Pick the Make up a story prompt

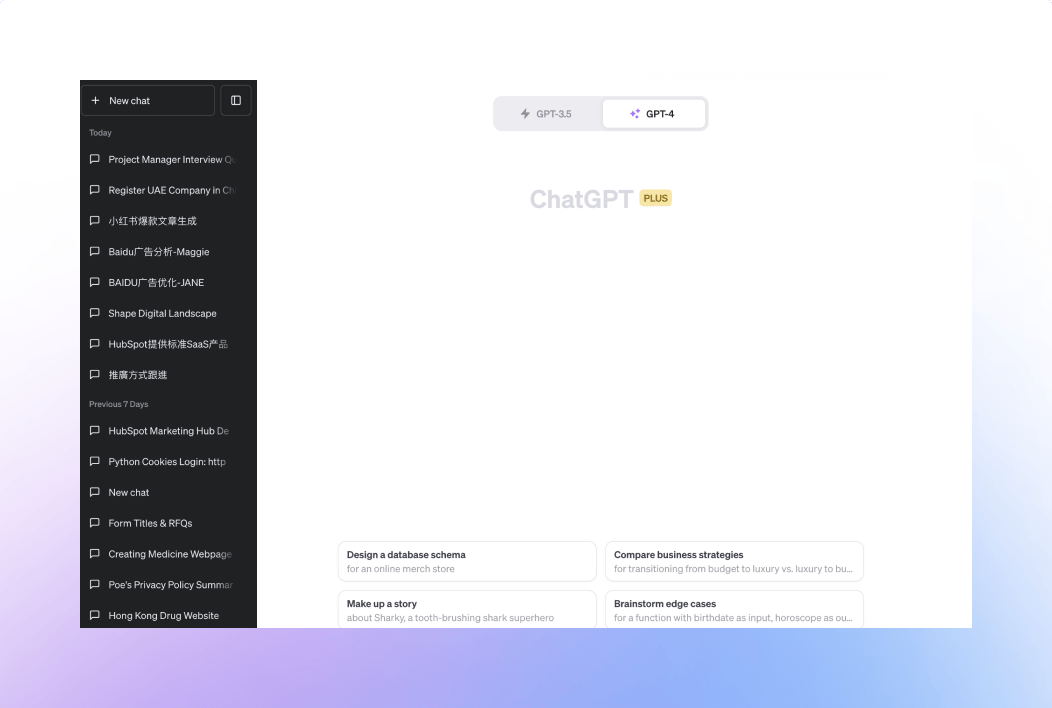(467, 609)
